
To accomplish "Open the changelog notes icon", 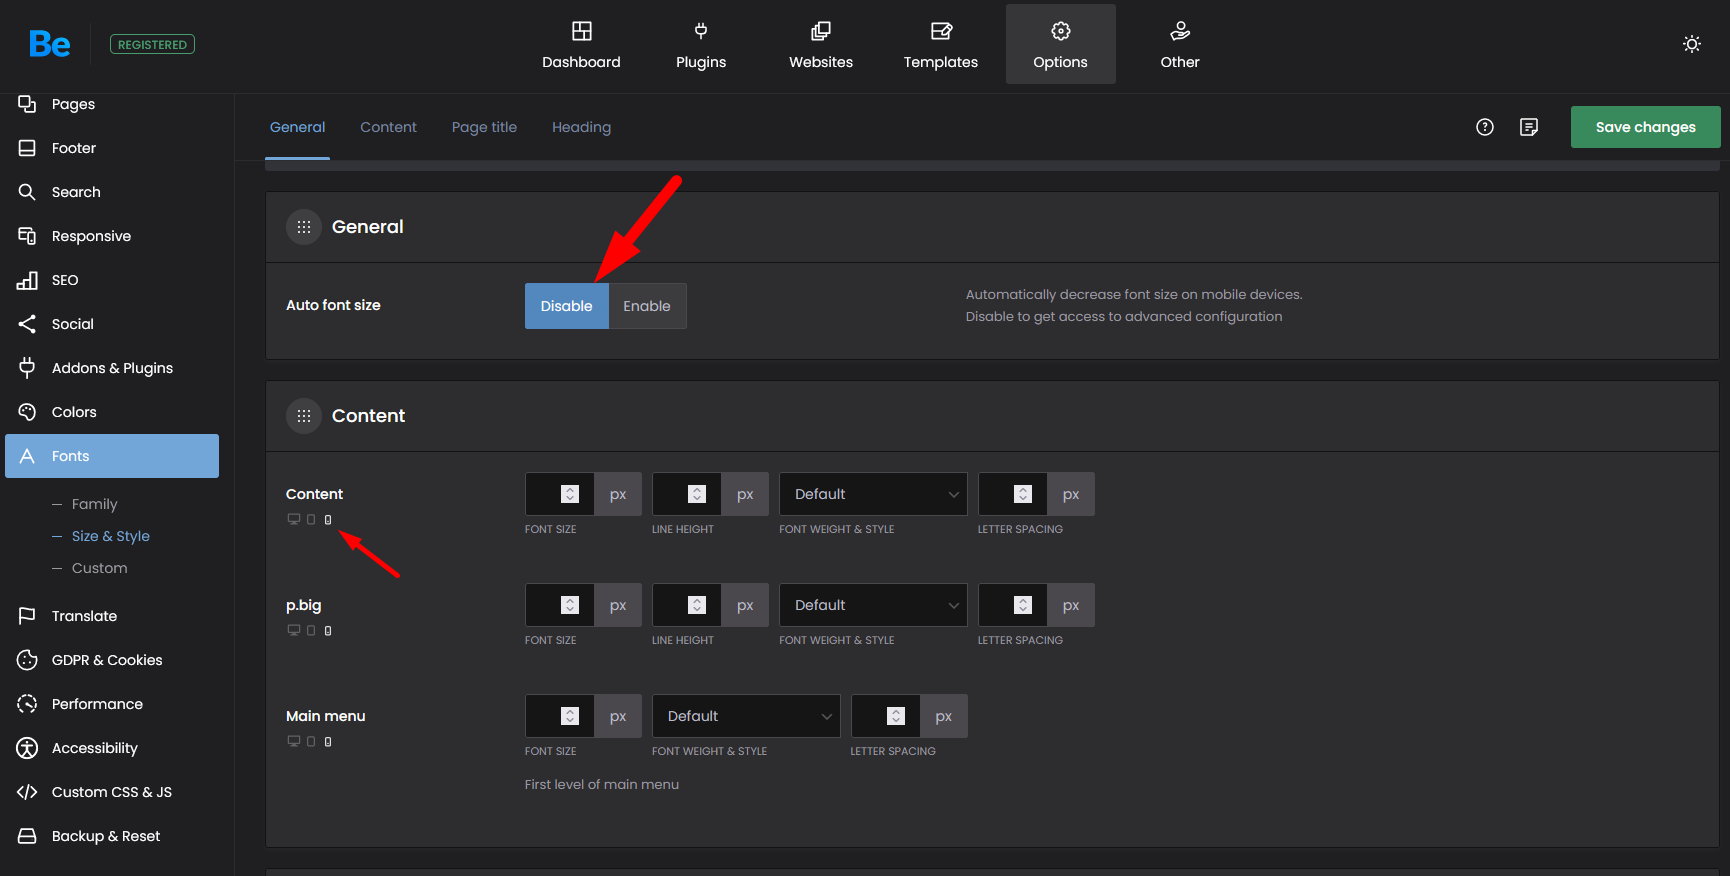I will pyautogui.click(x=1529, y=127).
